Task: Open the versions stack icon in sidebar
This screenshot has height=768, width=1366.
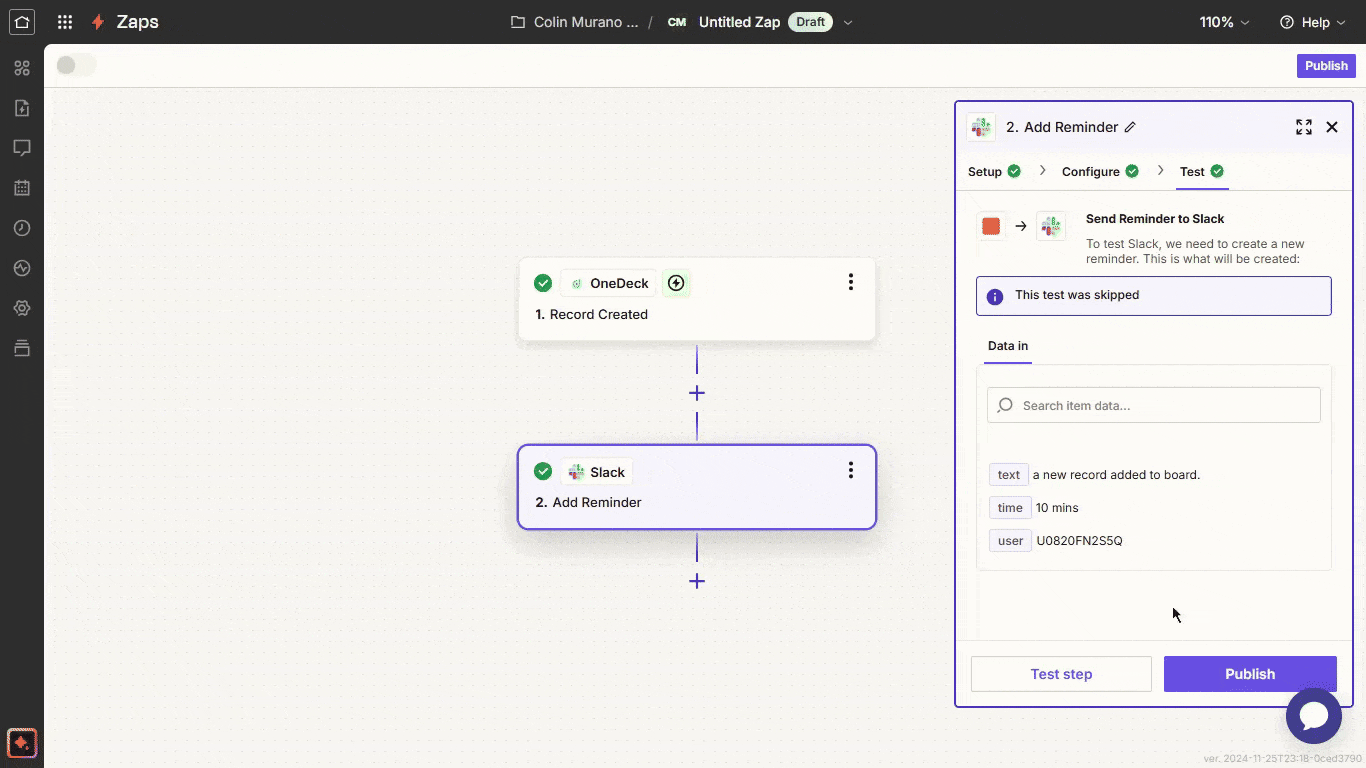Action: [x=22, y=348]
